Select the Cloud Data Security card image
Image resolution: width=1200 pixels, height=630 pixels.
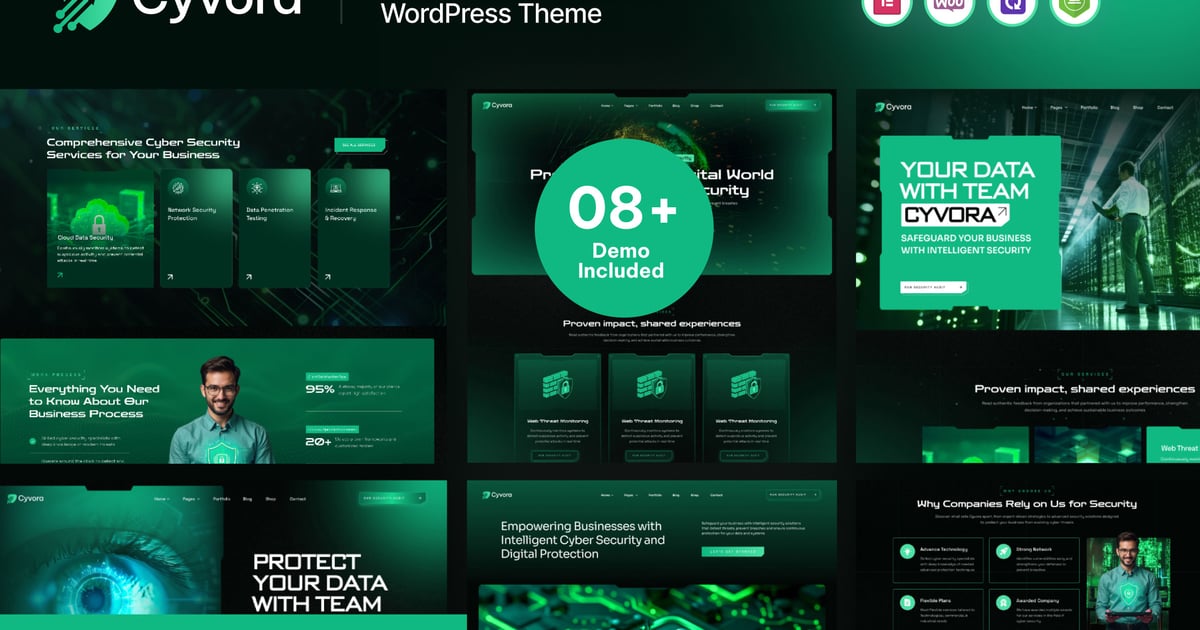(100, 204)
